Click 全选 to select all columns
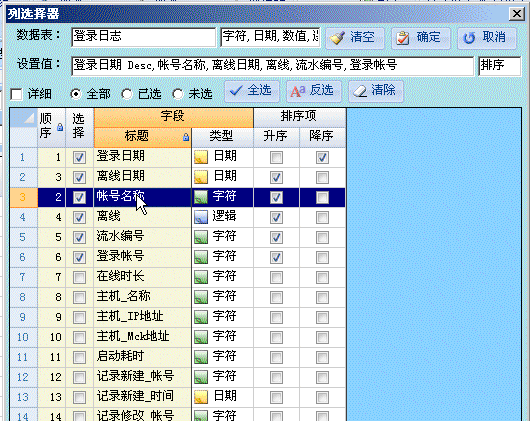This screenshot has width=530, height=421. [x=252, y=91]
